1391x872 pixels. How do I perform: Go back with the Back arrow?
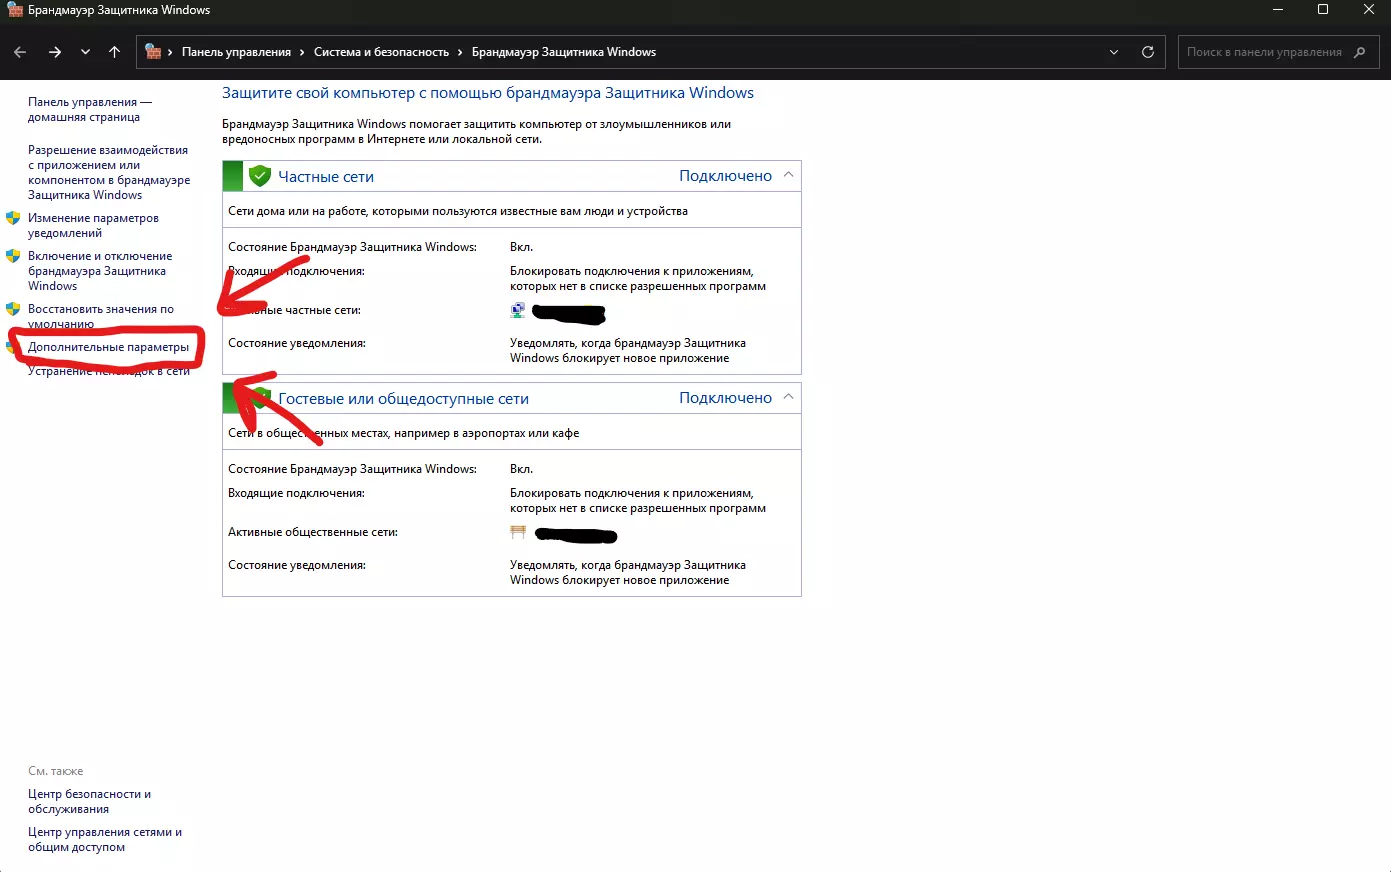(x=20, y=52)
